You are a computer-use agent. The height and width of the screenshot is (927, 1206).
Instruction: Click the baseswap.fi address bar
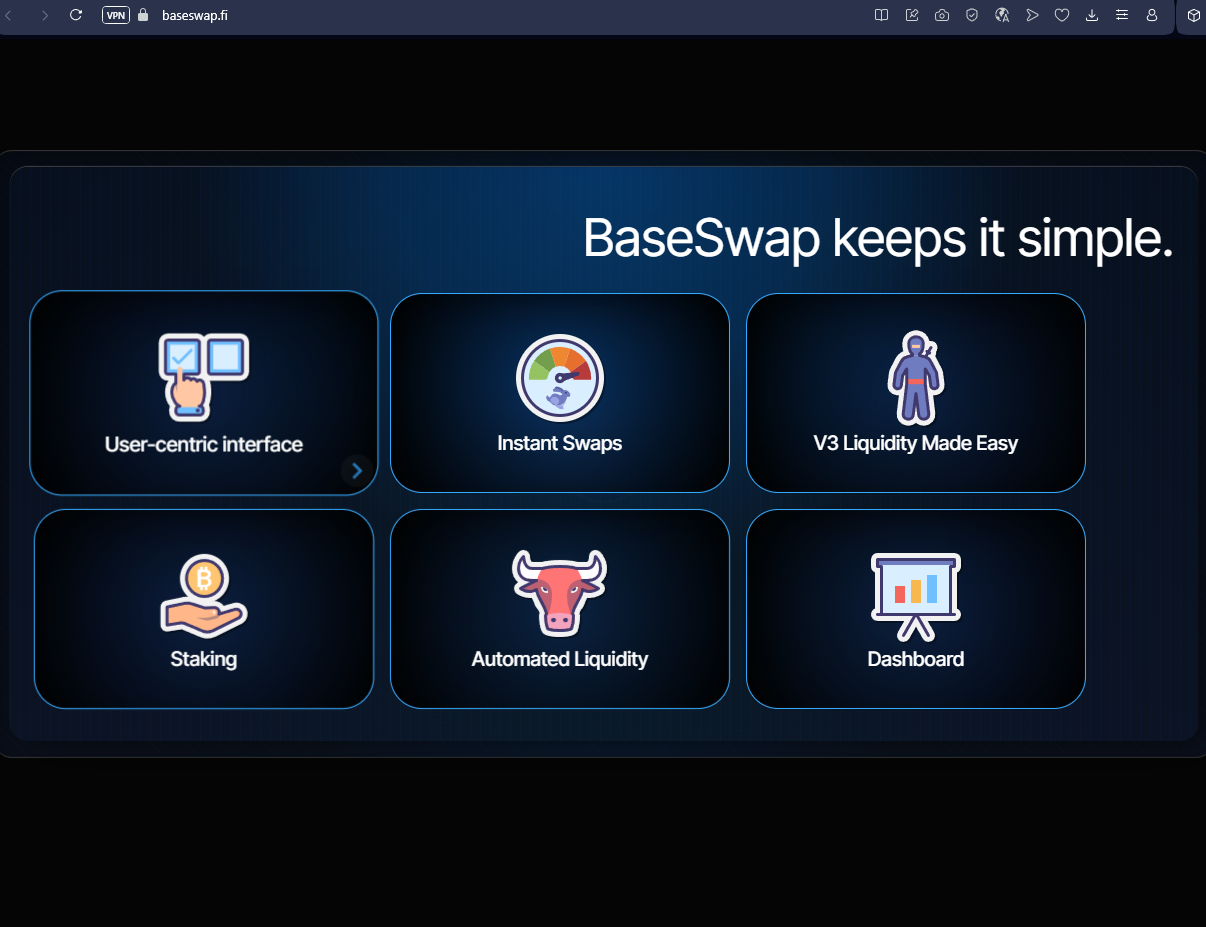click(x=196, y=16)
